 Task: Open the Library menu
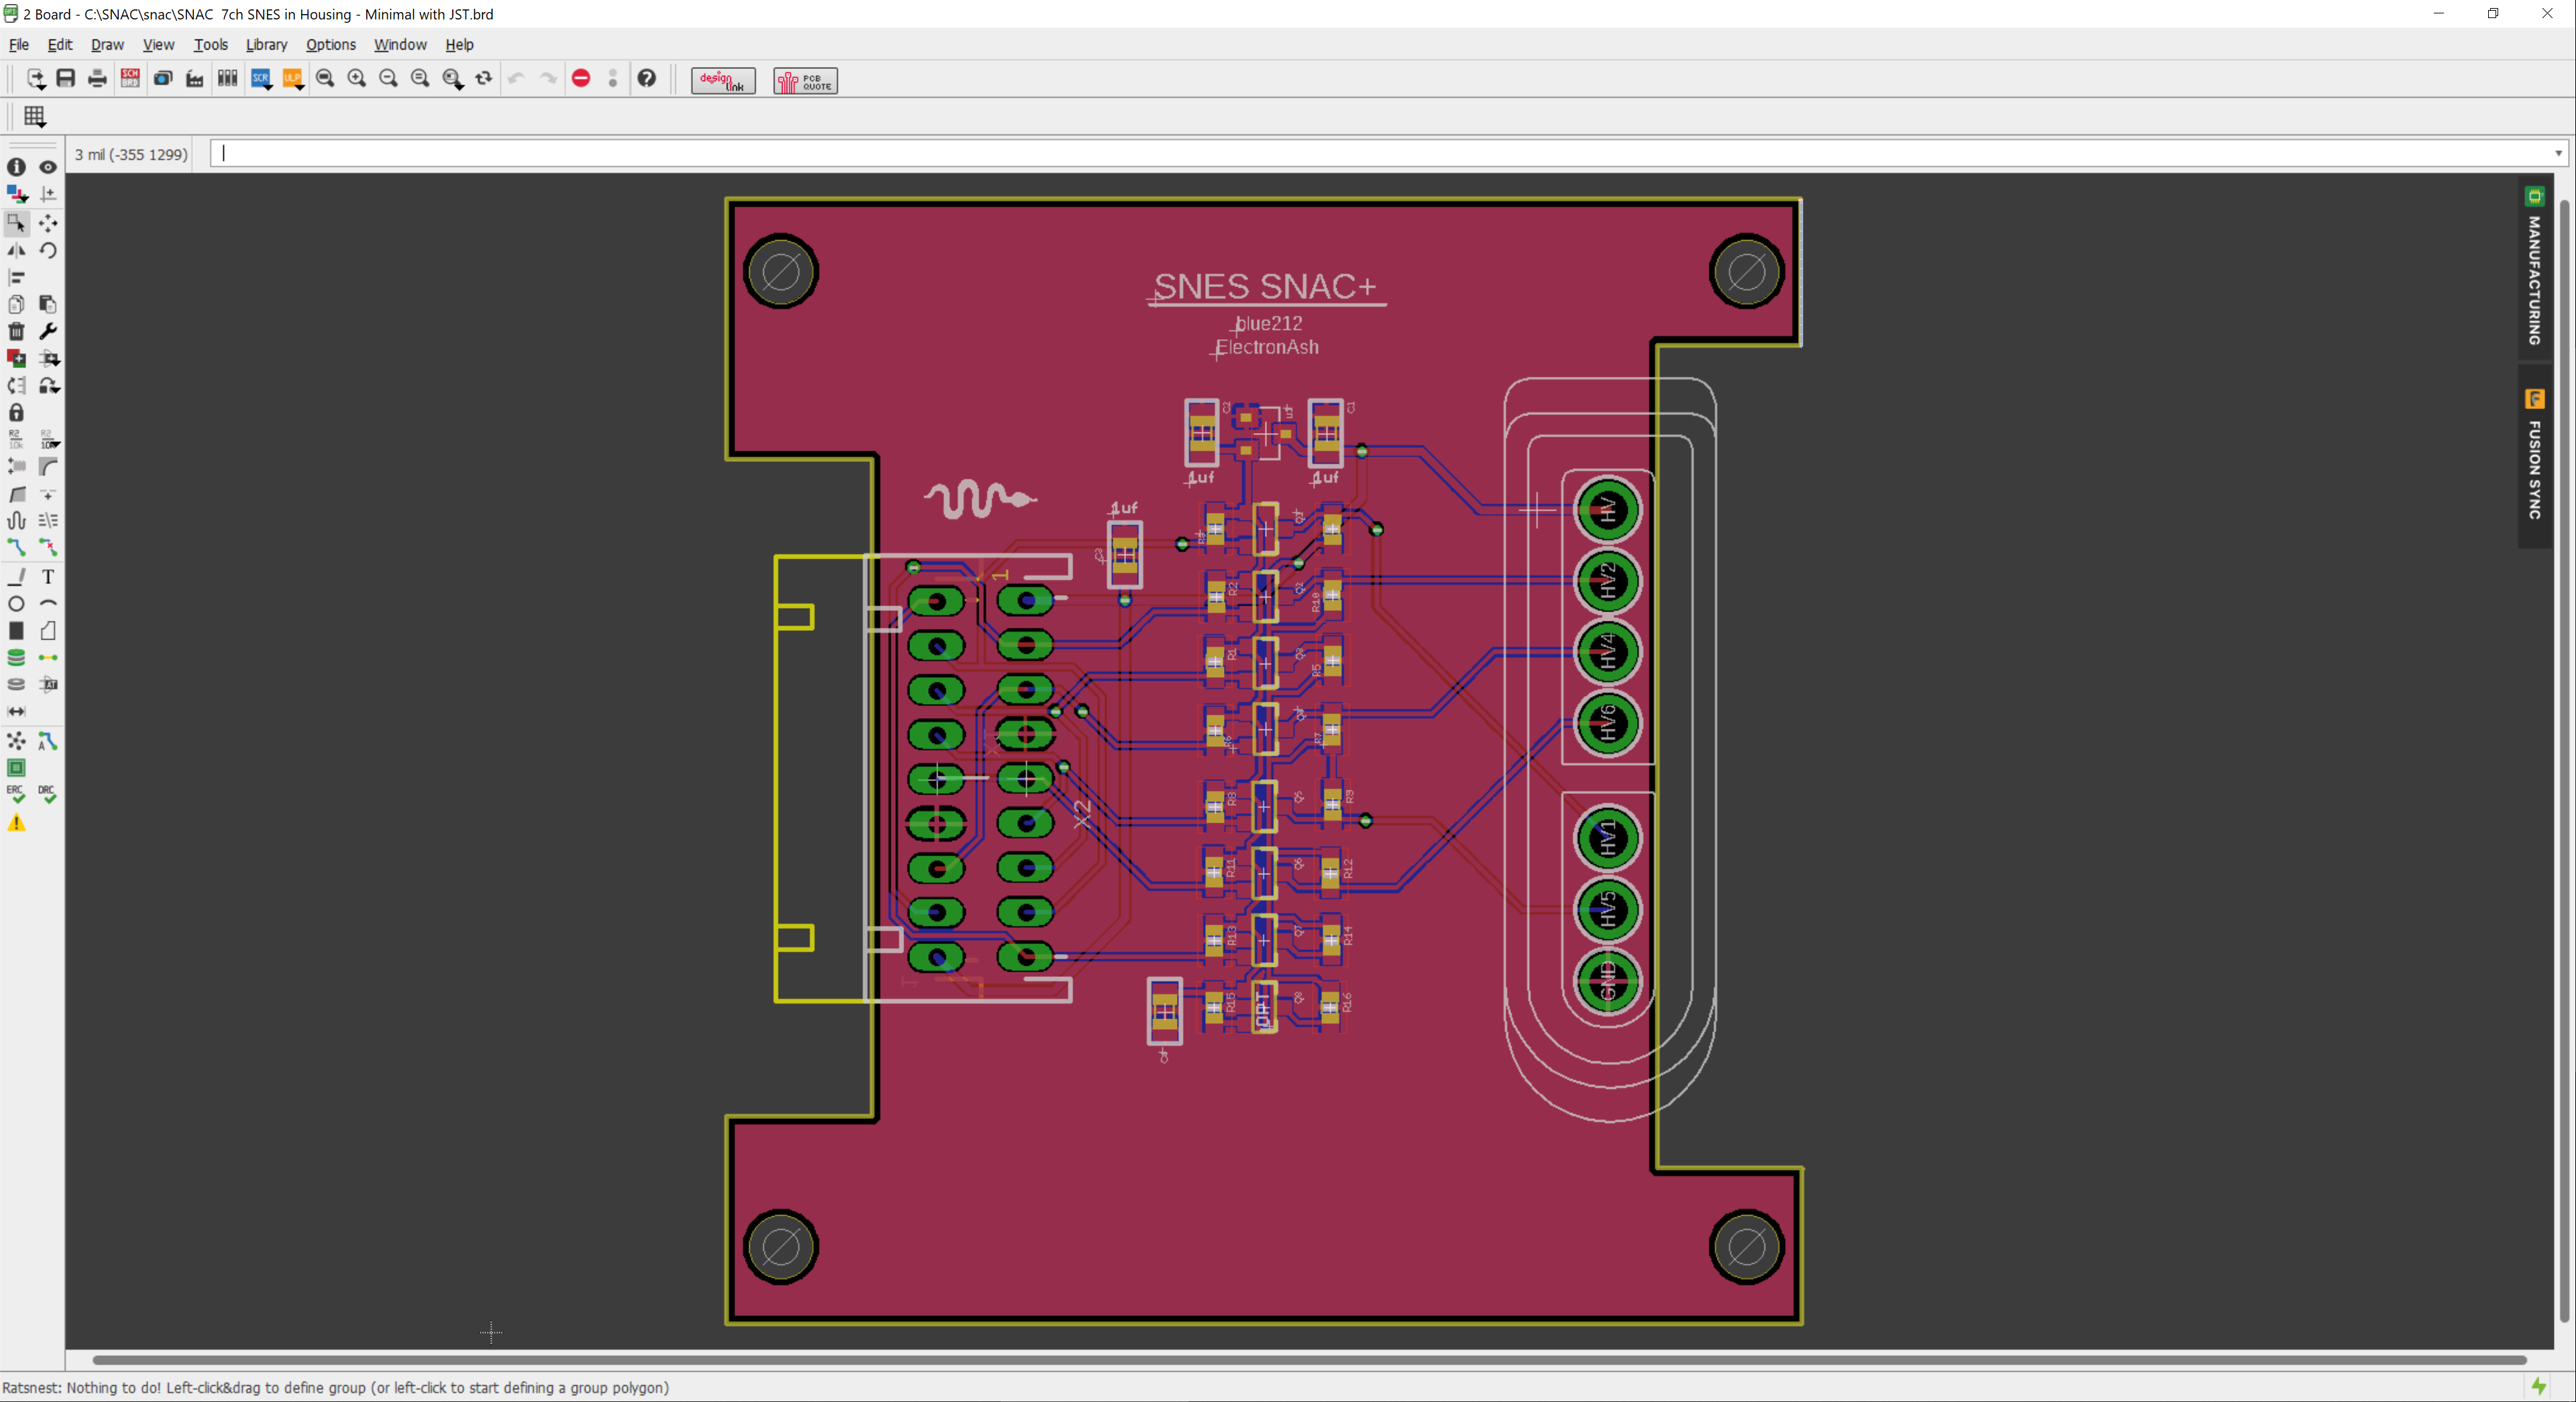pyautogui.click(x=266, y=45)
